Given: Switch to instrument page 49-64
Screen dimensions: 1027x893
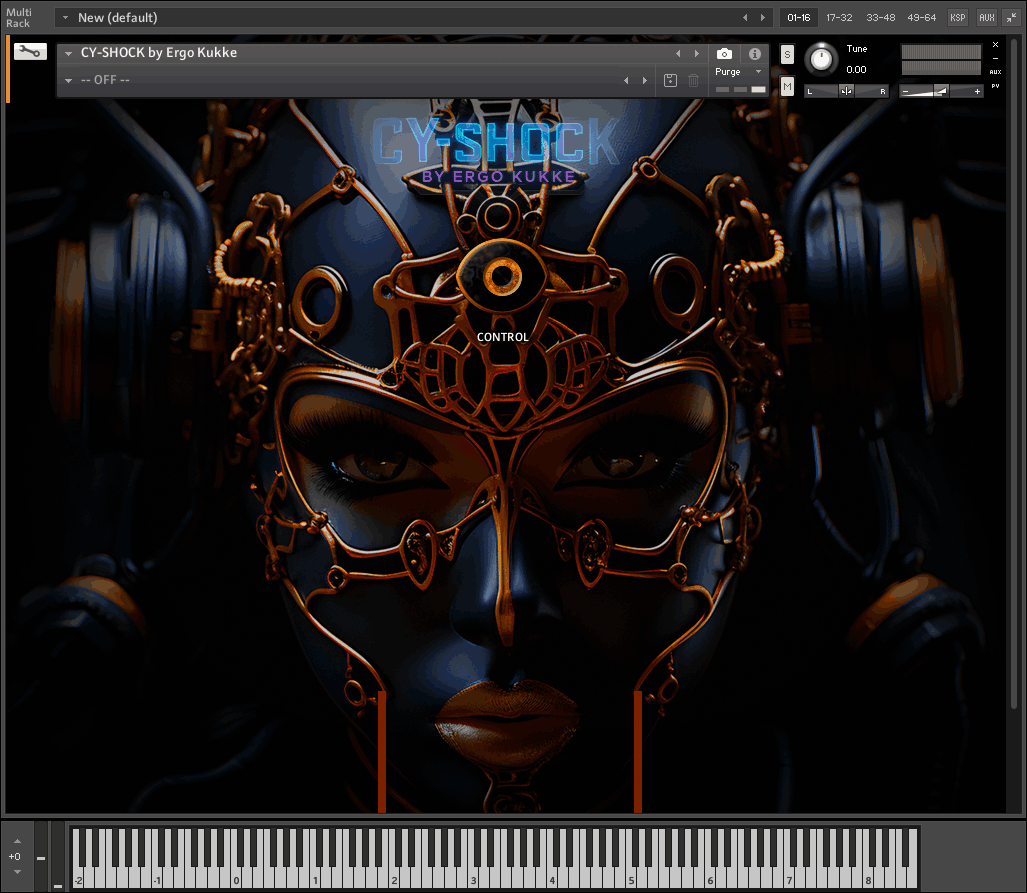Looking at the screenshot, I should pos(922,18).
